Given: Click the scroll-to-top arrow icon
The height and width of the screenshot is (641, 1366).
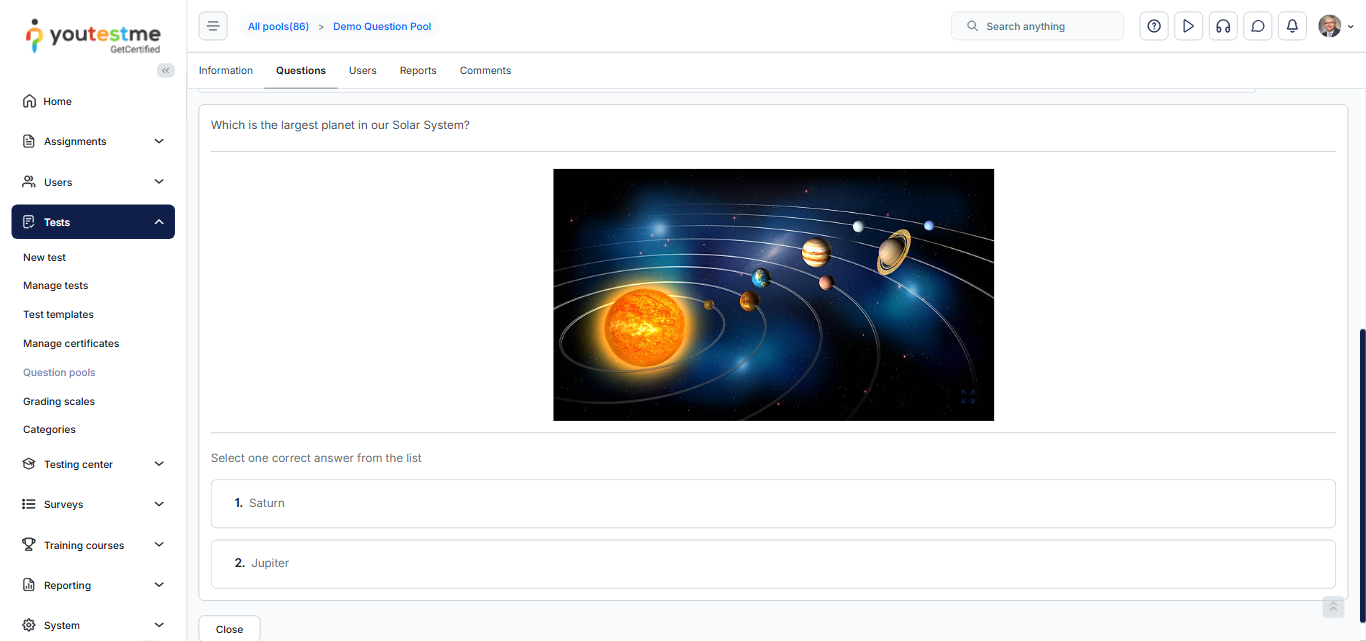Looking at the screenshot, I should pos(1333,607).
